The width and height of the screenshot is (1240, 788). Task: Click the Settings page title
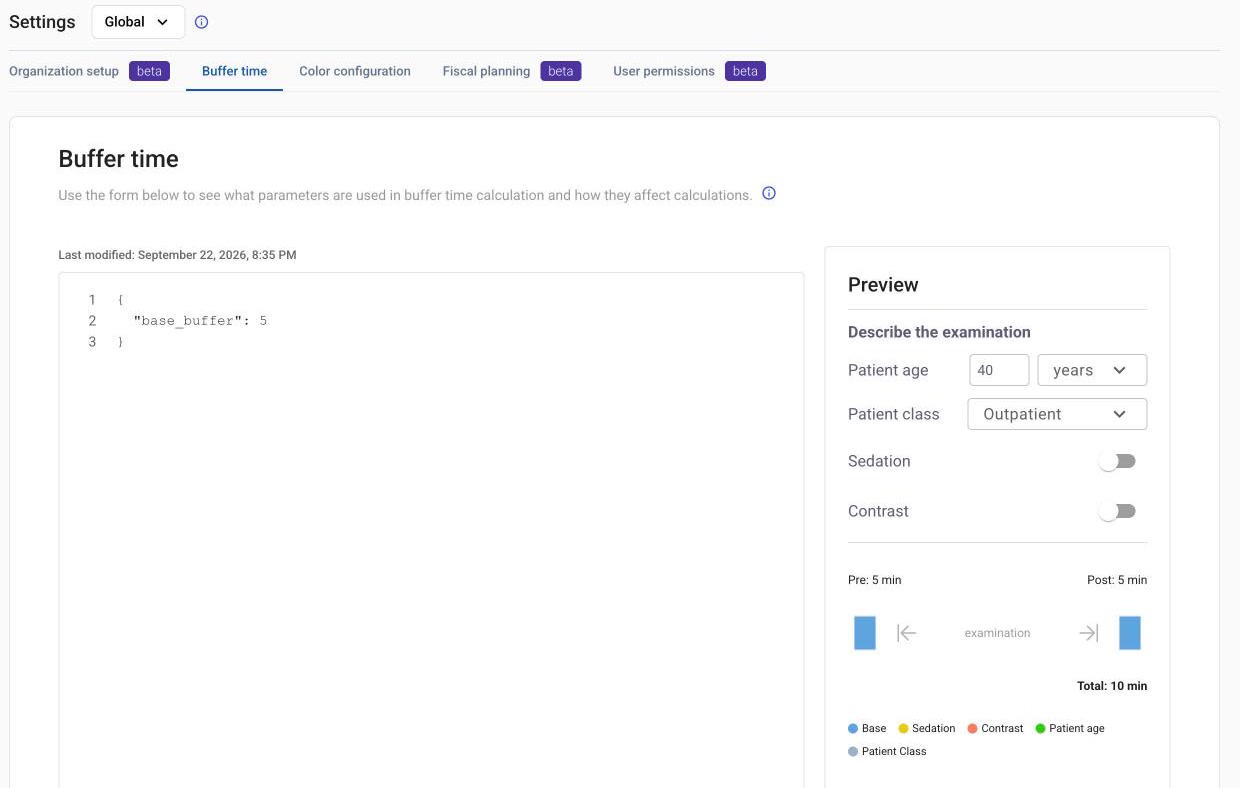click(42, 22)
